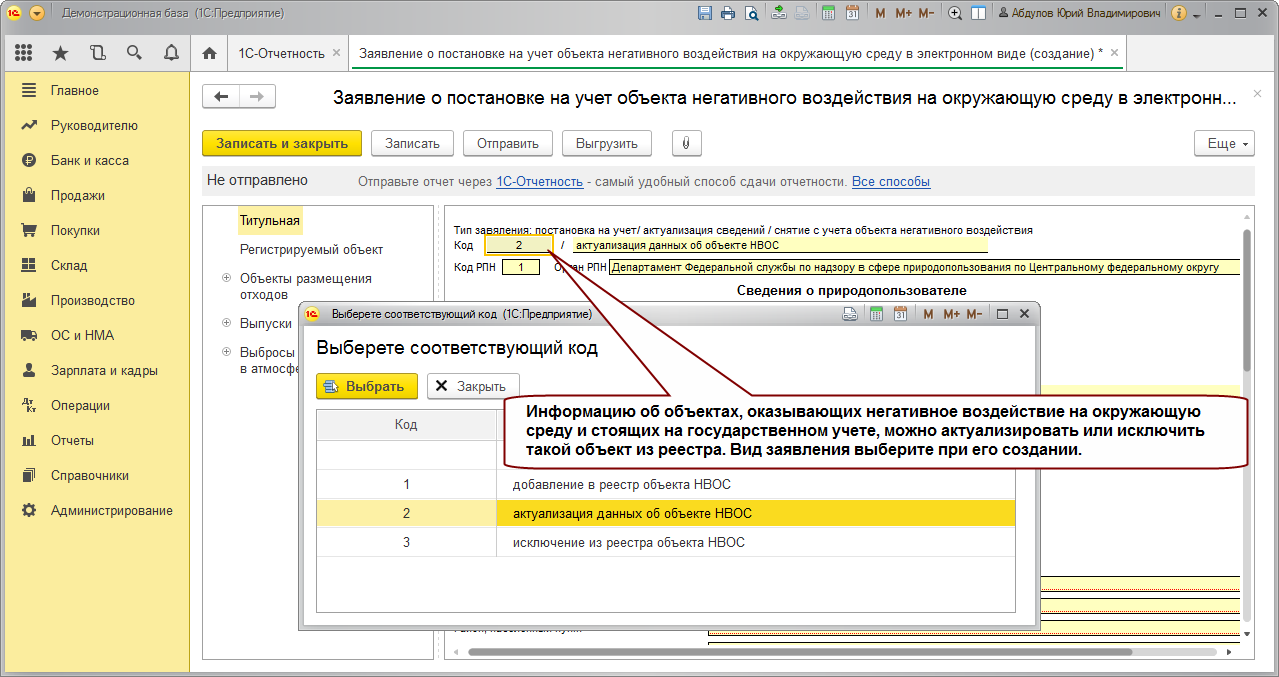The height and width of the screenshot is (677, 1279).
Task: Click the search magnifier icon
Action: point(134,53)
